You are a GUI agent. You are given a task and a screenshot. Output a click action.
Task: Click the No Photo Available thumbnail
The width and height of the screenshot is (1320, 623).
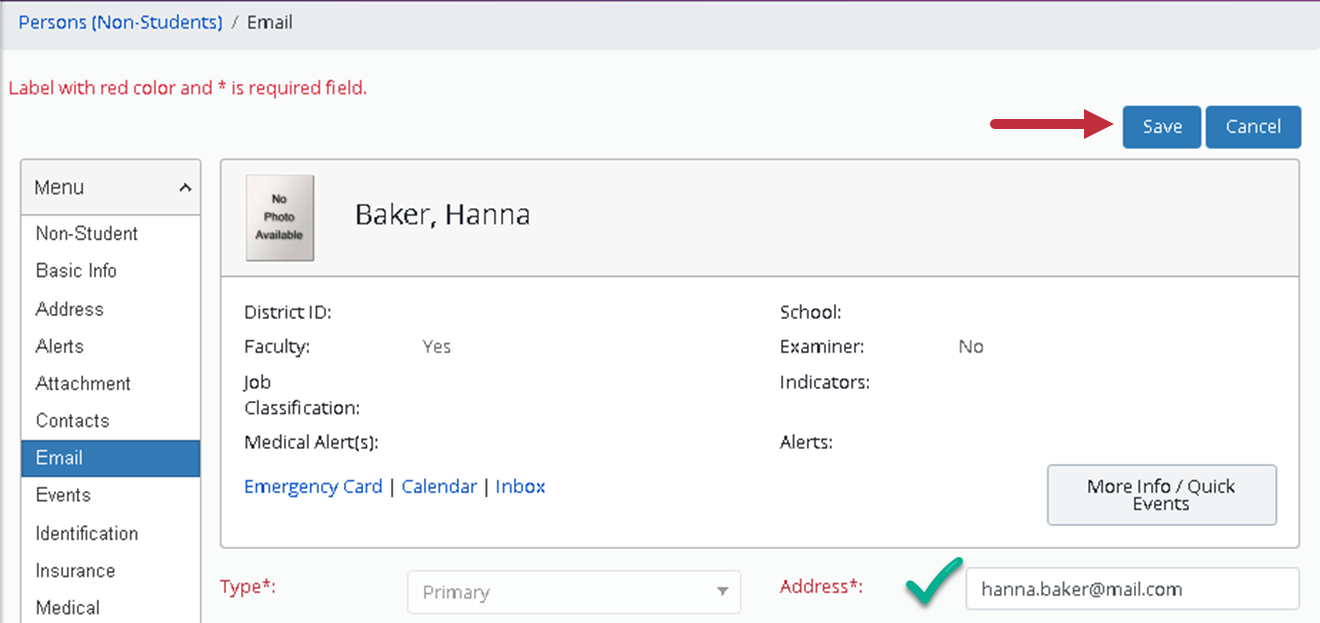coord(280,217)
